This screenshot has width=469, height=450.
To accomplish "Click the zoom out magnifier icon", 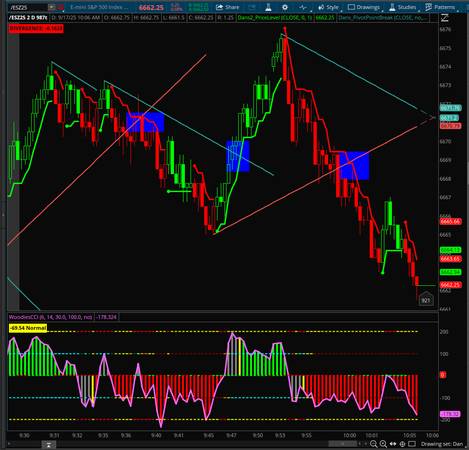I will pos(374,444).
